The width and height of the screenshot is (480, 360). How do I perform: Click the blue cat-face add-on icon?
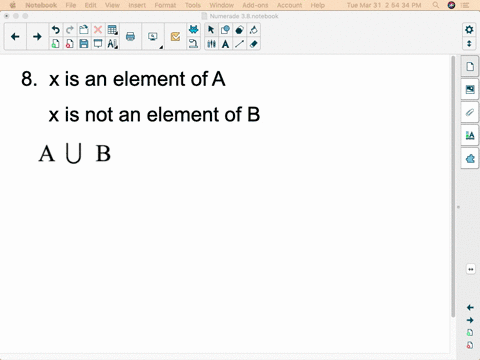193,30
